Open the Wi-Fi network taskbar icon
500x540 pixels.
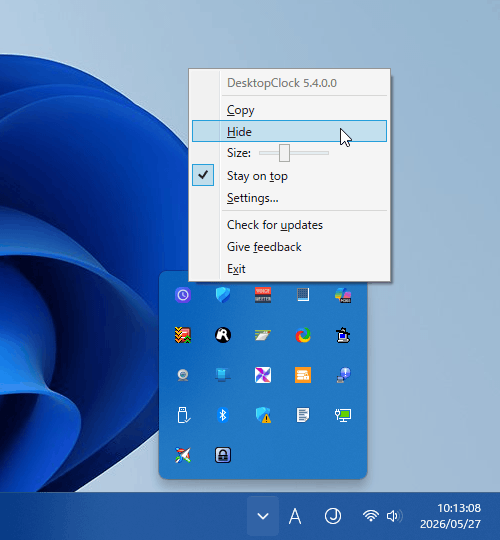click(371, 516)
